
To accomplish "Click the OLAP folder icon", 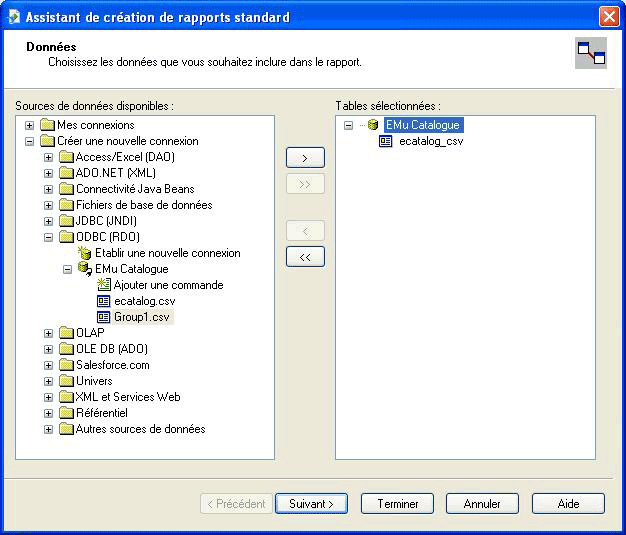I will pos(66,333).
